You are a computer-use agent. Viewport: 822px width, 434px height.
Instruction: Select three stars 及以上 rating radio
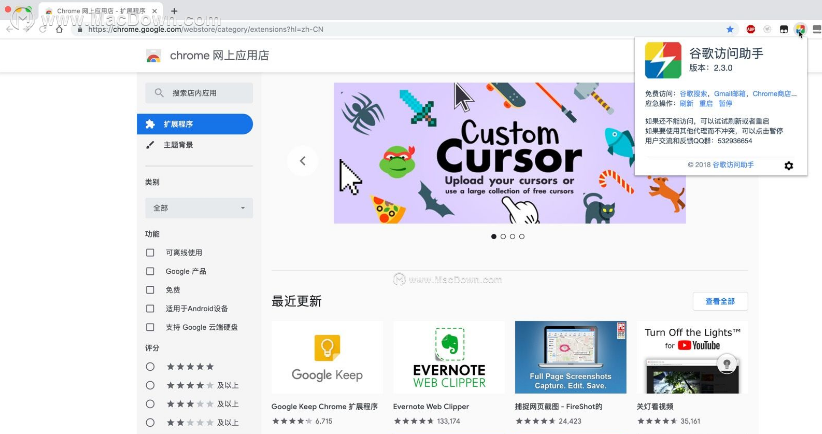click(x=150, y=404)
